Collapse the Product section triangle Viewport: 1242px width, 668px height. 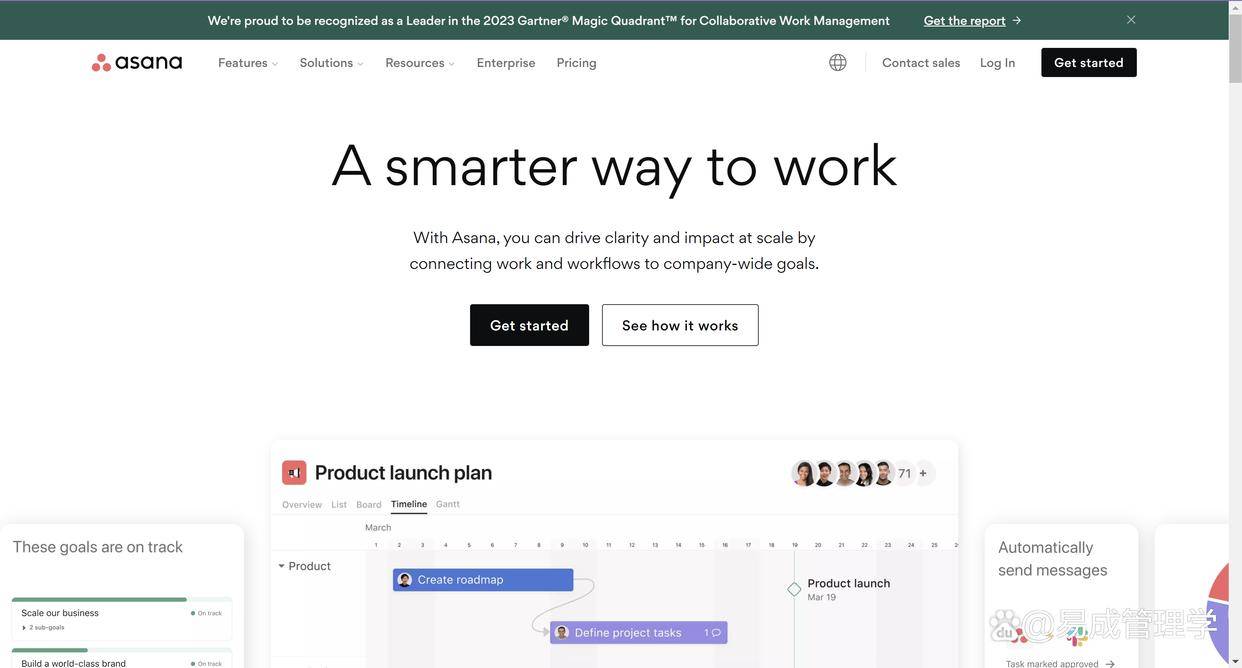(x=281, y=566)
